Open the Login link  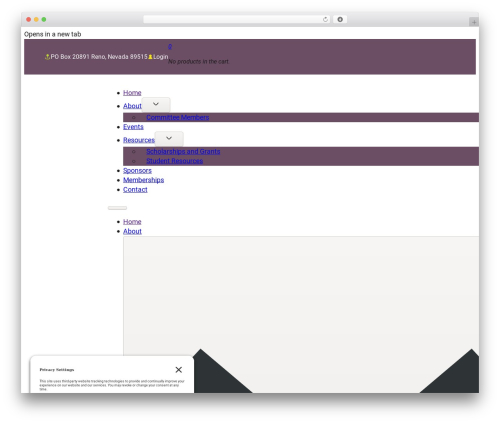pos(161,57)
